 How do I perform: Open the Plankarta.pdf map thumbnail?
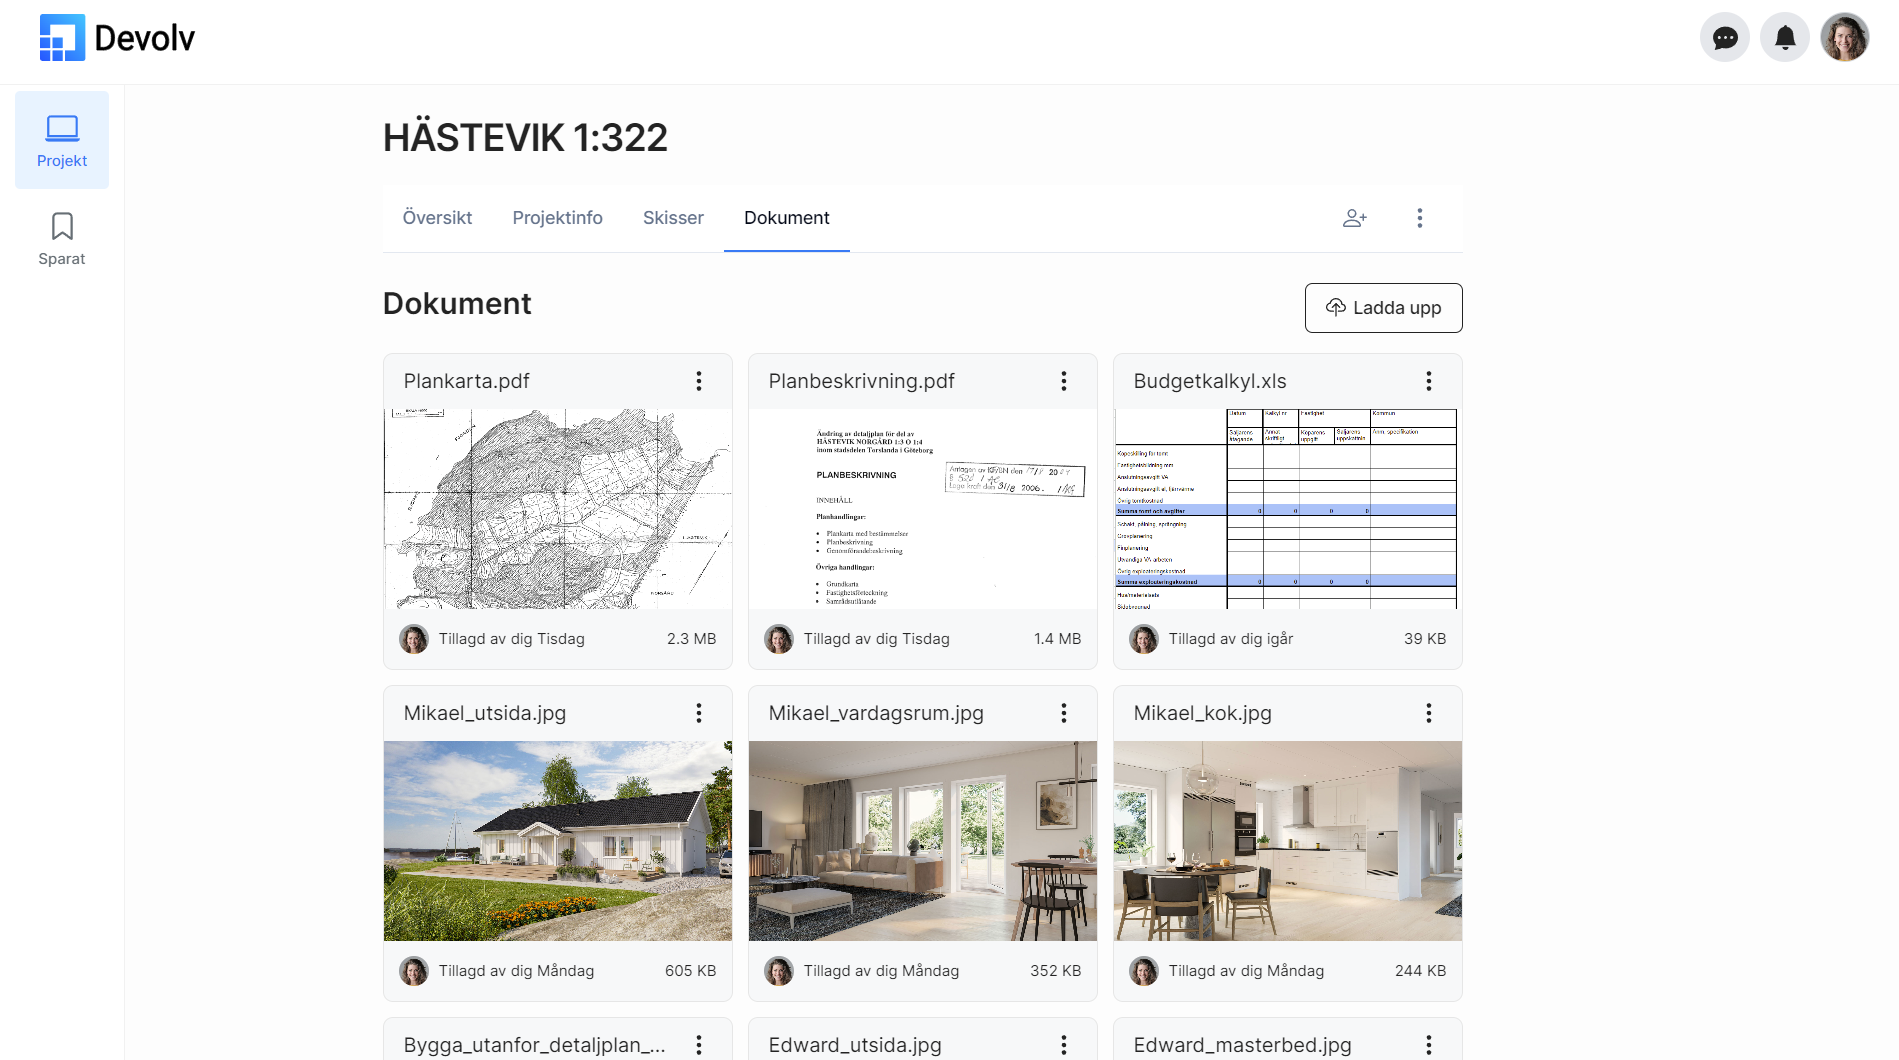pyautogui.click(x=558, y=509)
